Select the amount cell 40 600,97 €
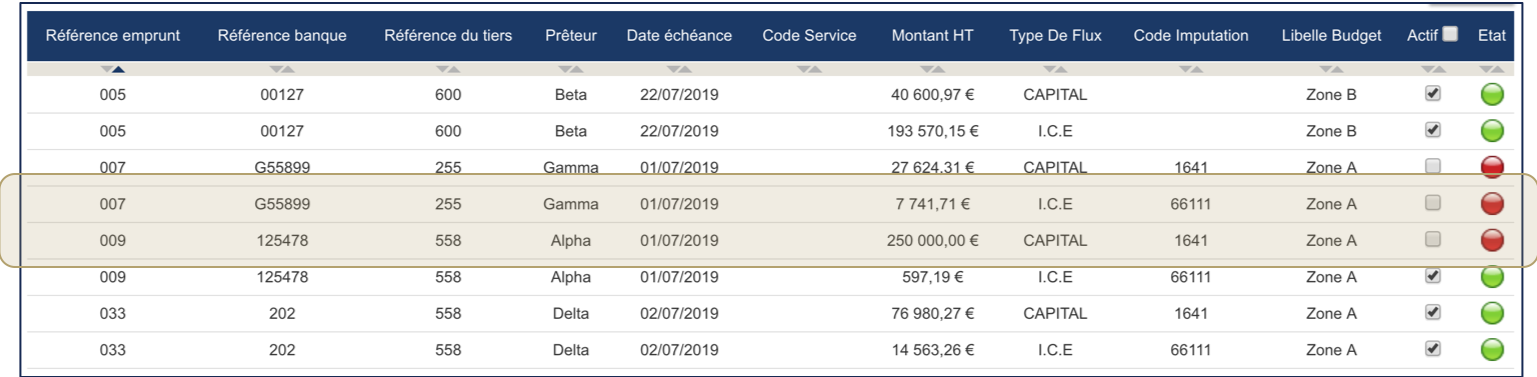The width and height of the screenshot is (1537, 377). 933,95
